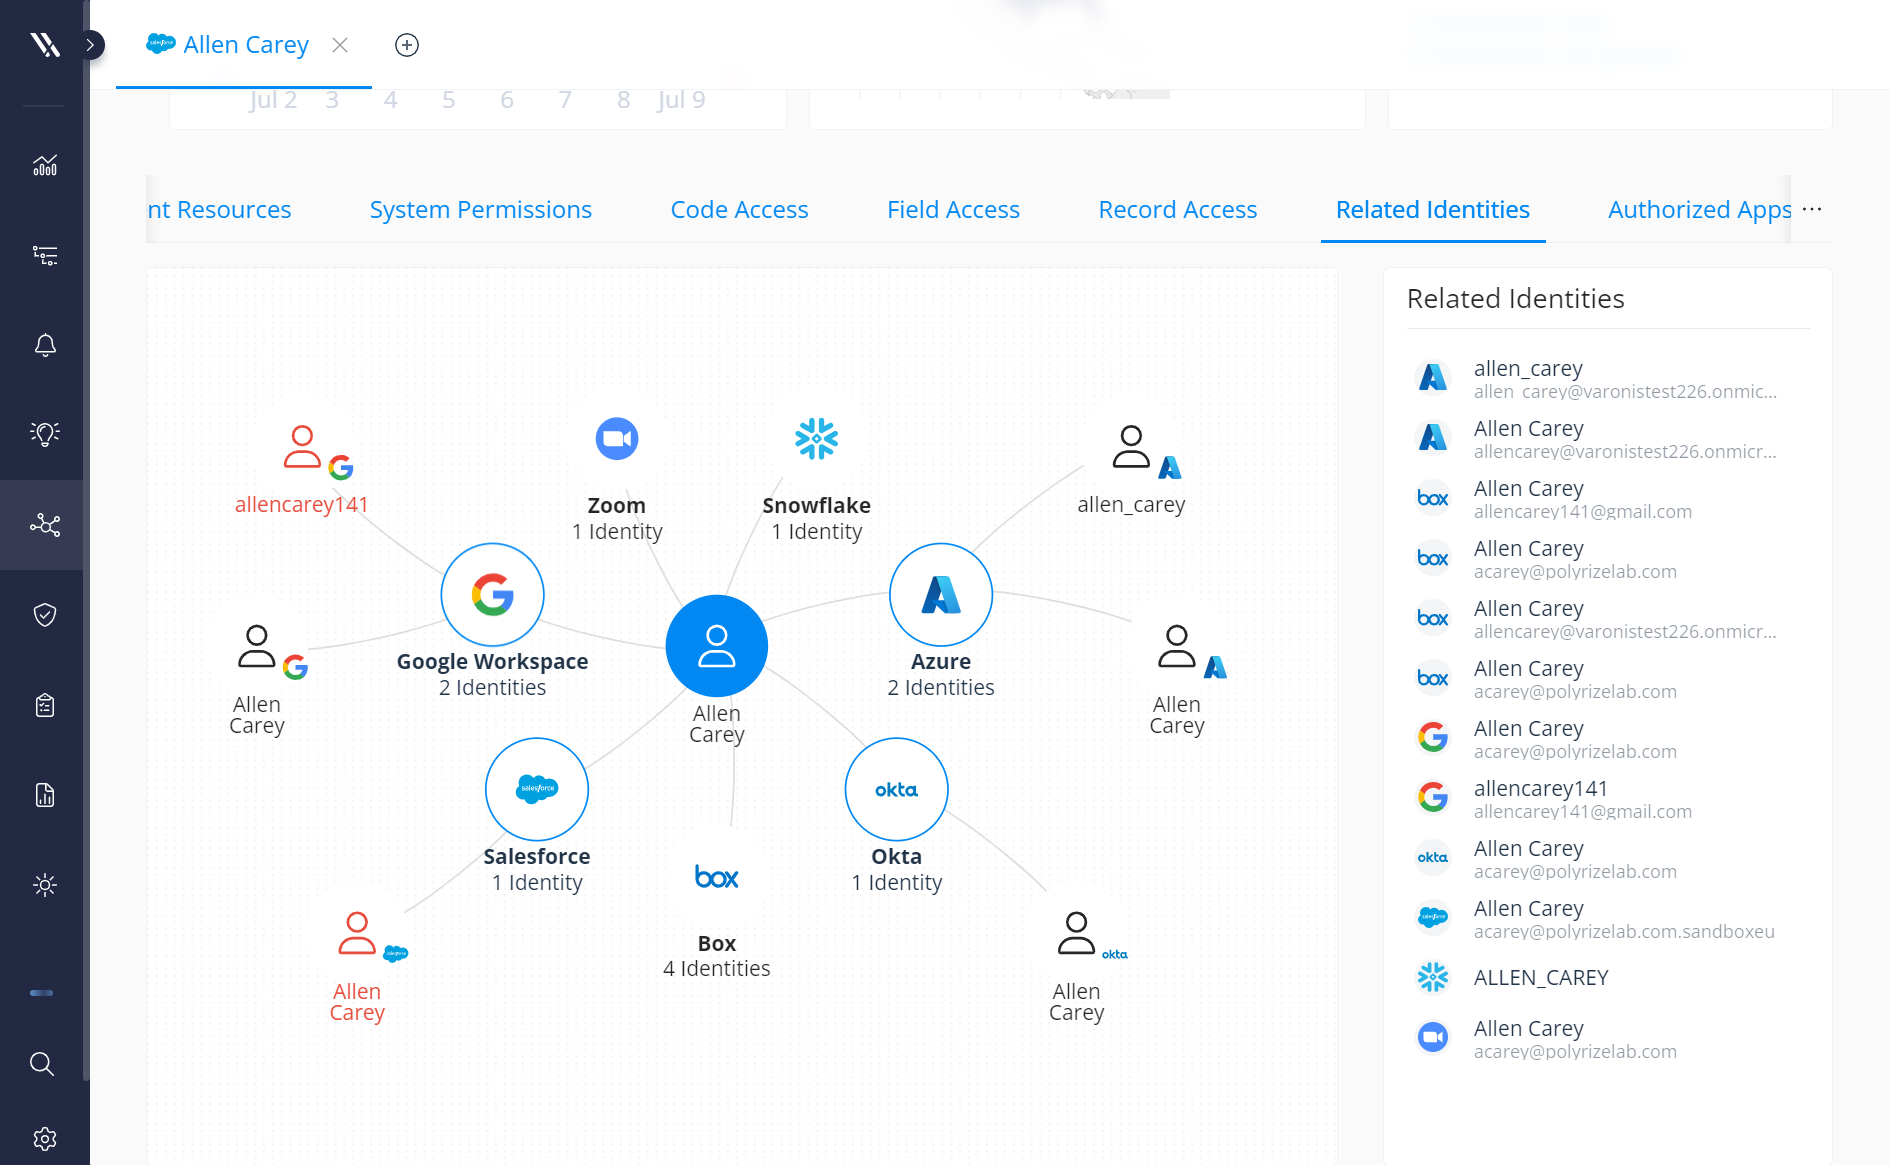The height and width of the screenshot is (1165, 1890).
Task: Click the Okta node in the graph
Action: [x=897, y=790]
